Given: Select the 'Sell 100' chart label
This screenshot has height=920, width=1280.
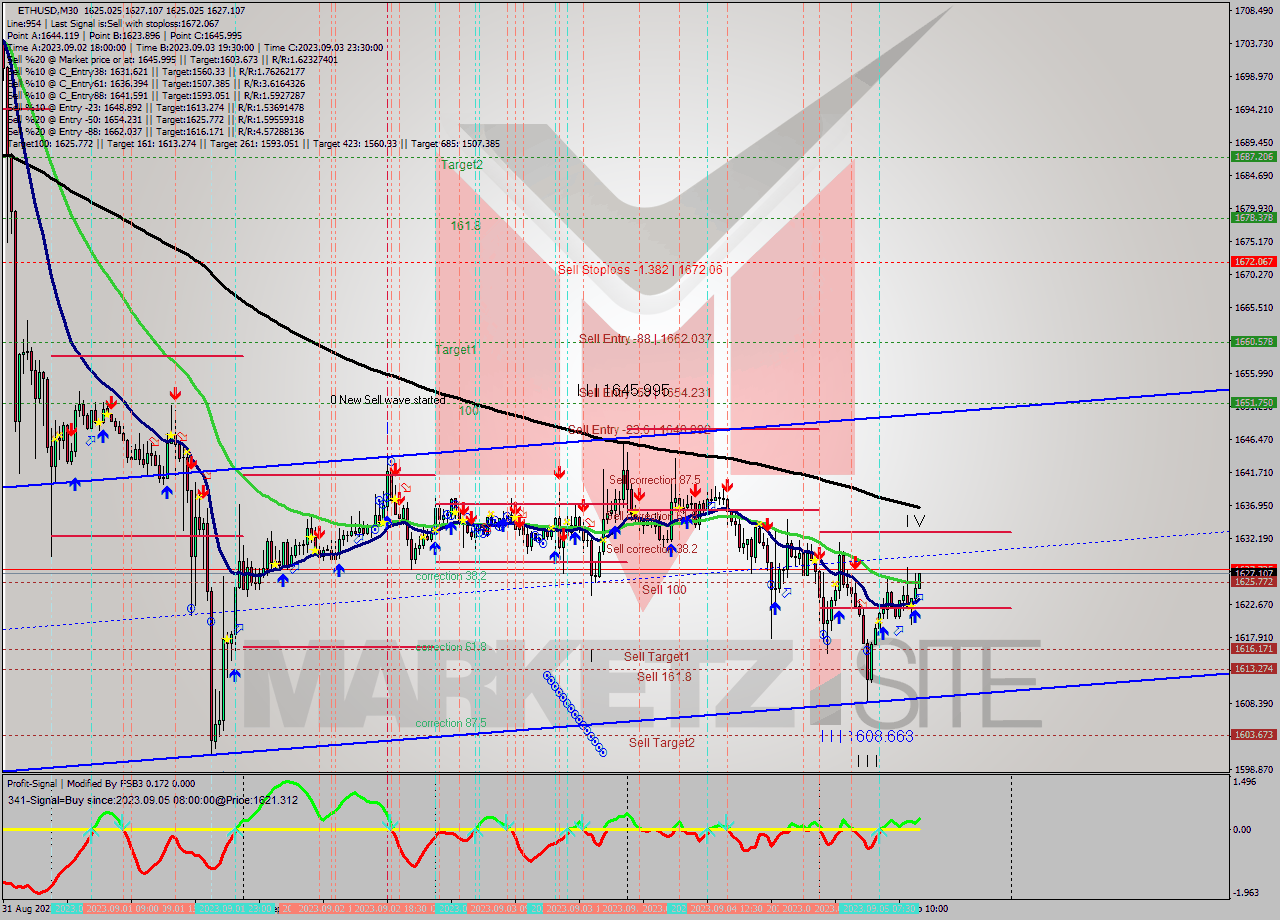Looking at the screenshot, I should click(x=664, y=590).
